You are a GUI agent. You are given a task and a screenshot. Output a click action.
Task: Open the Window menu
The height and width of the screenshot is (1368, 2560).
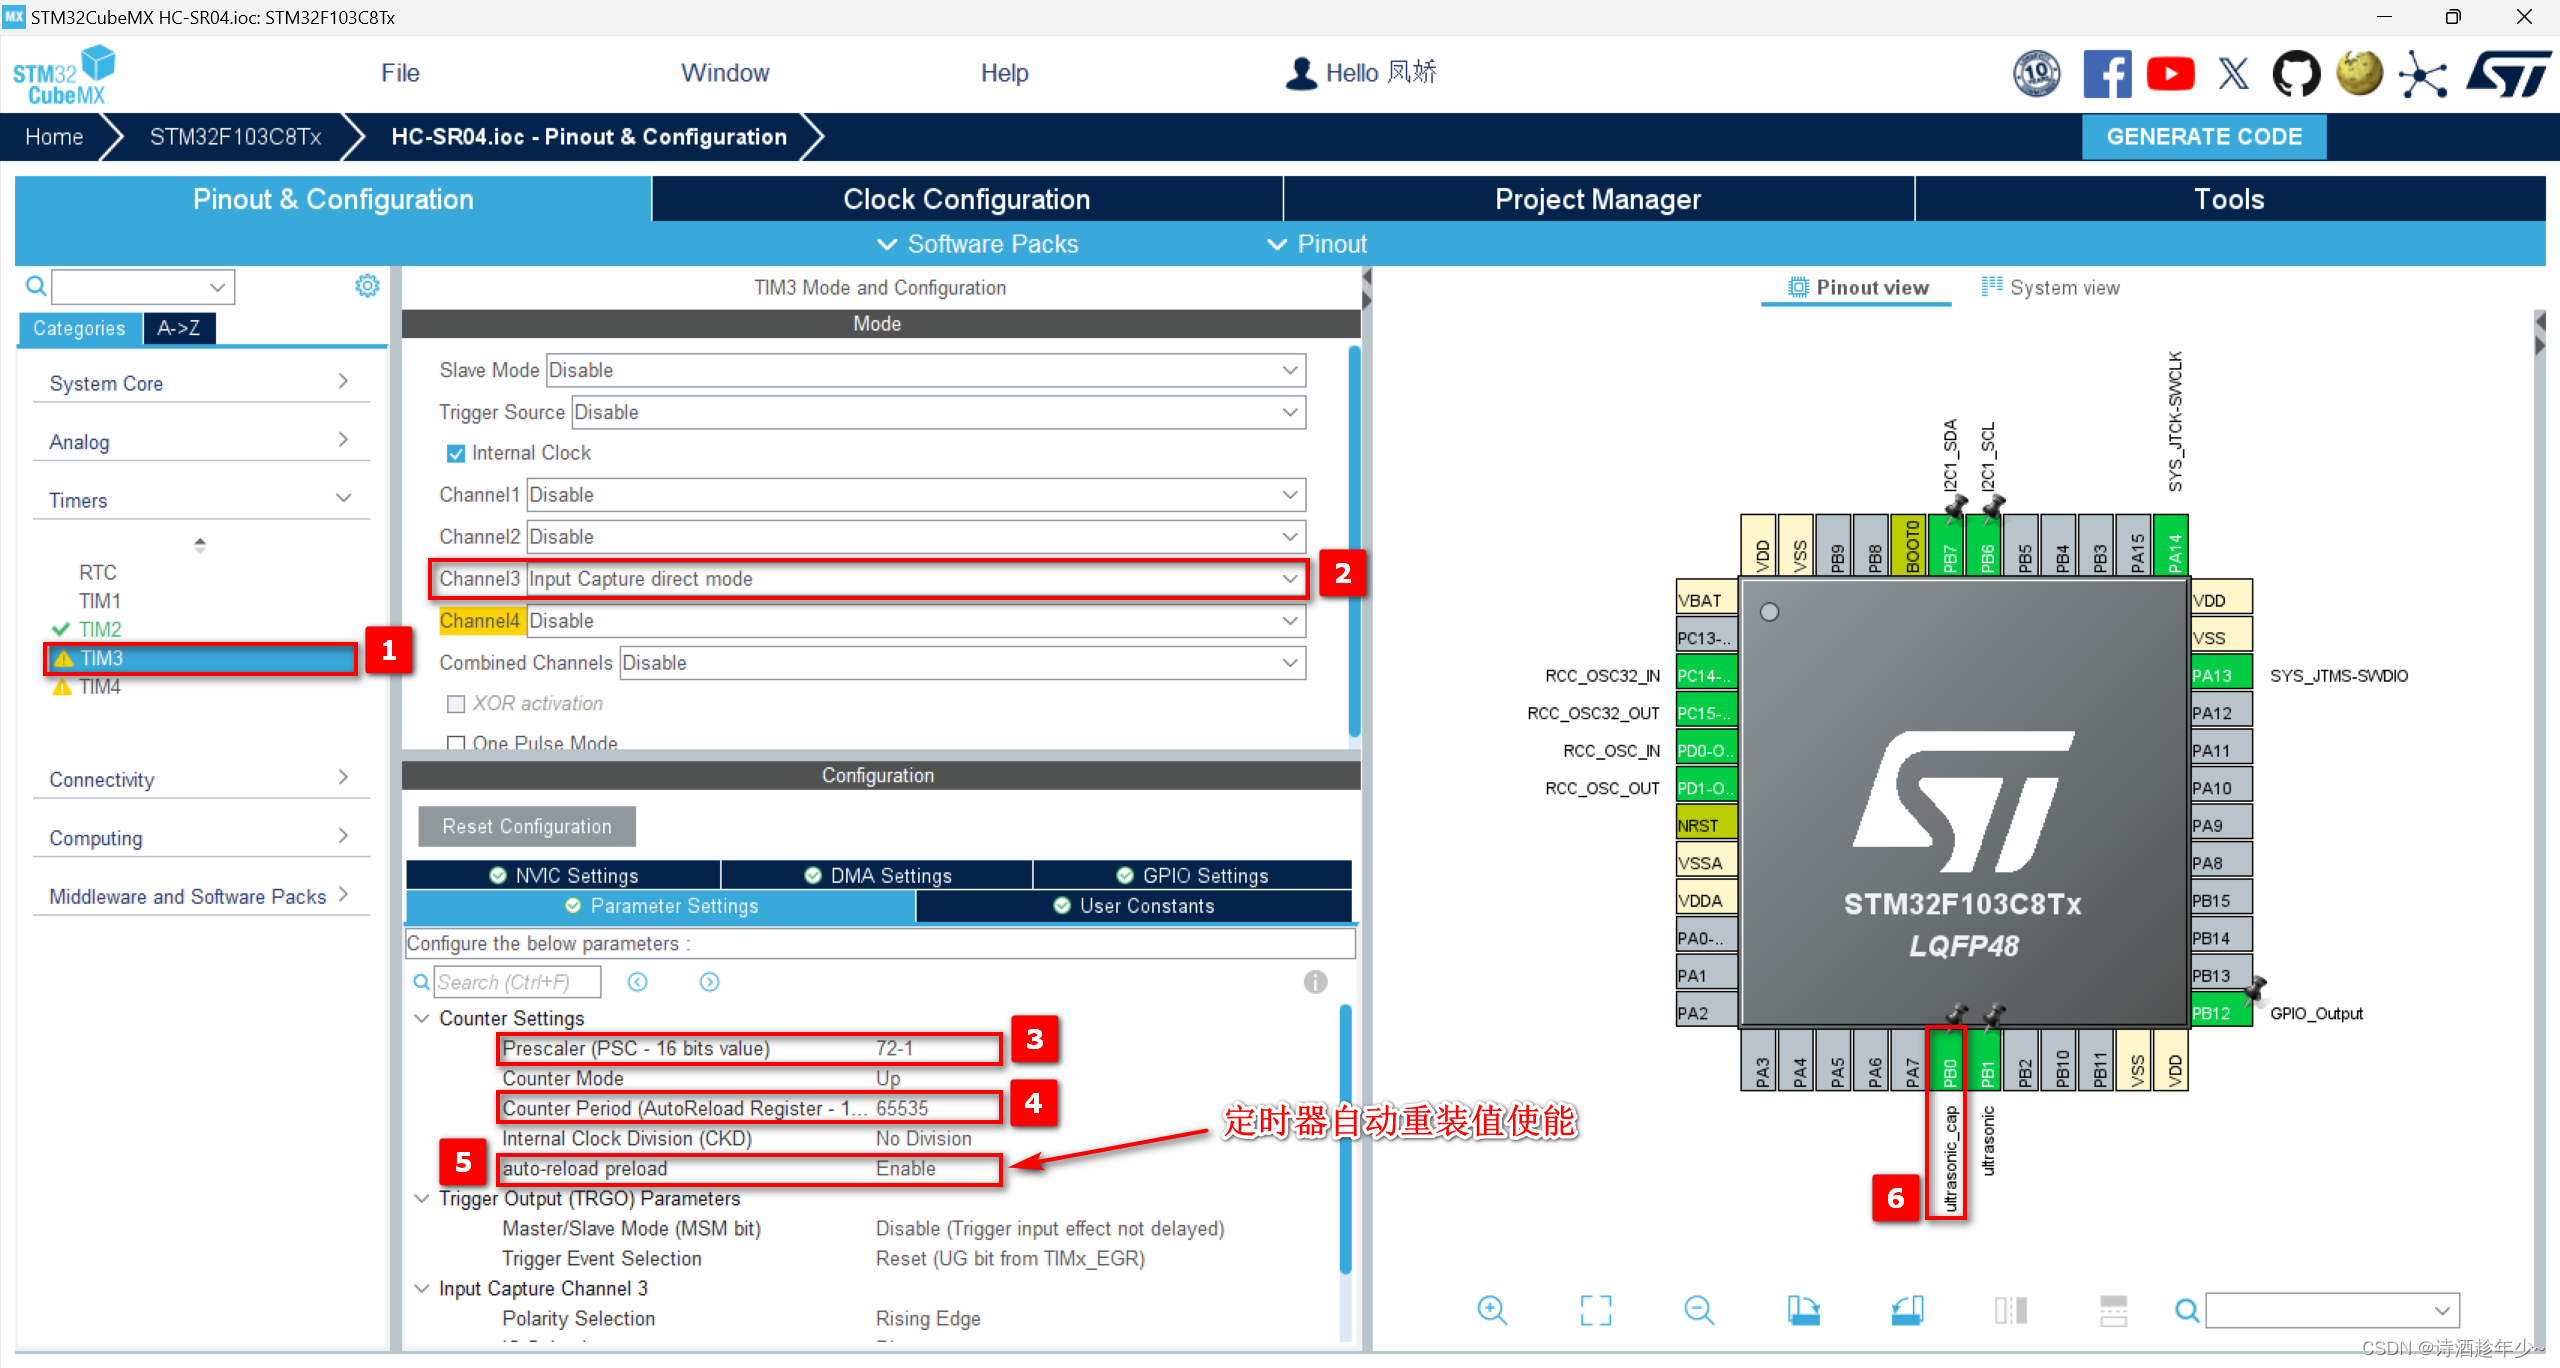pos(725,73)
